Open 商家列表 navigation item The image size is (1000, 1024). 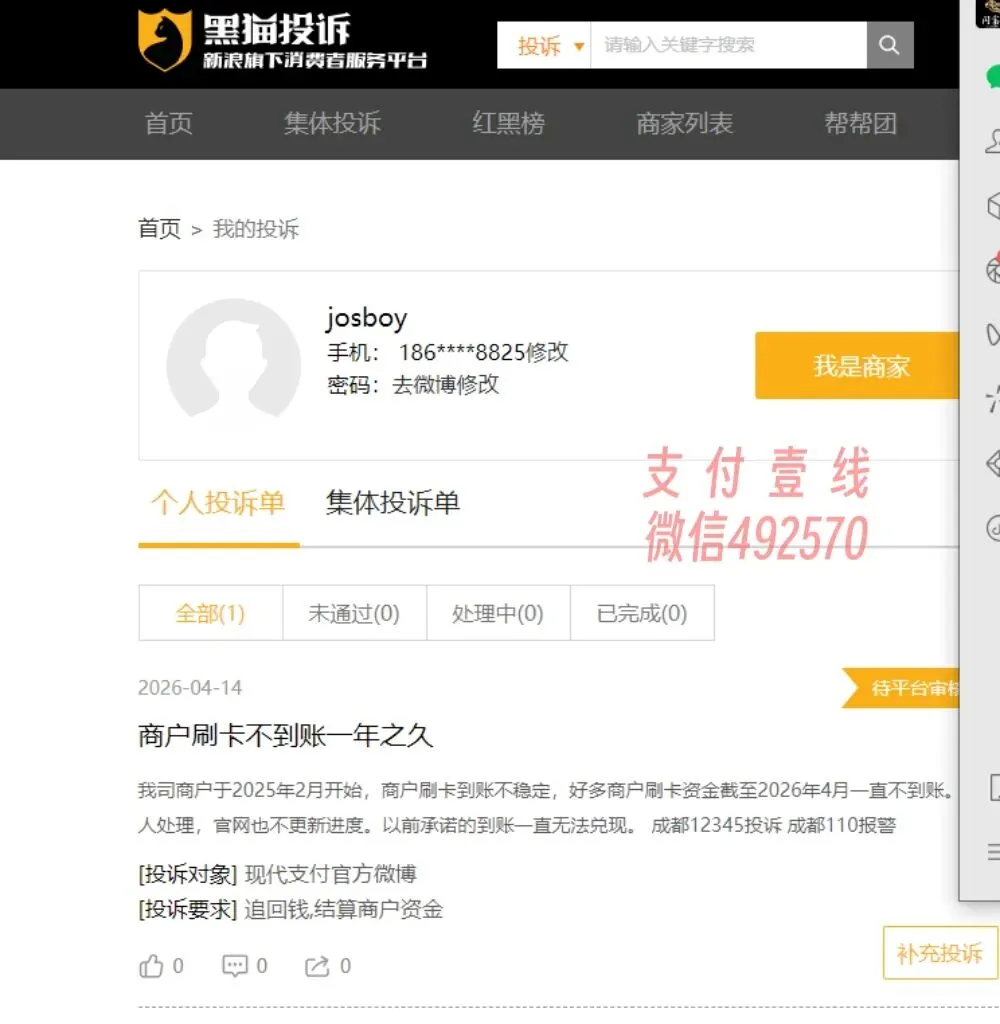tap(685, 123)
